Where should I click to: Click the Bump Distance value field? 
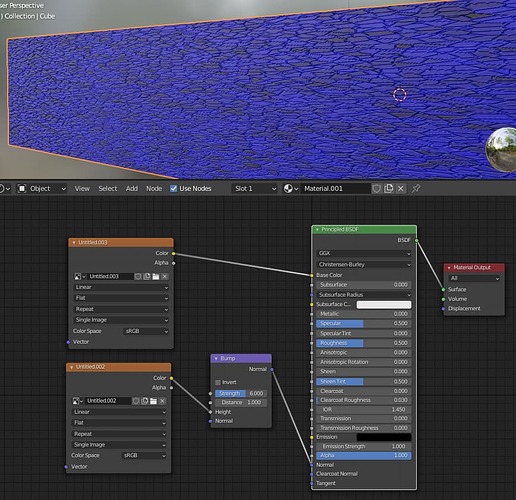tap(241, 403)
